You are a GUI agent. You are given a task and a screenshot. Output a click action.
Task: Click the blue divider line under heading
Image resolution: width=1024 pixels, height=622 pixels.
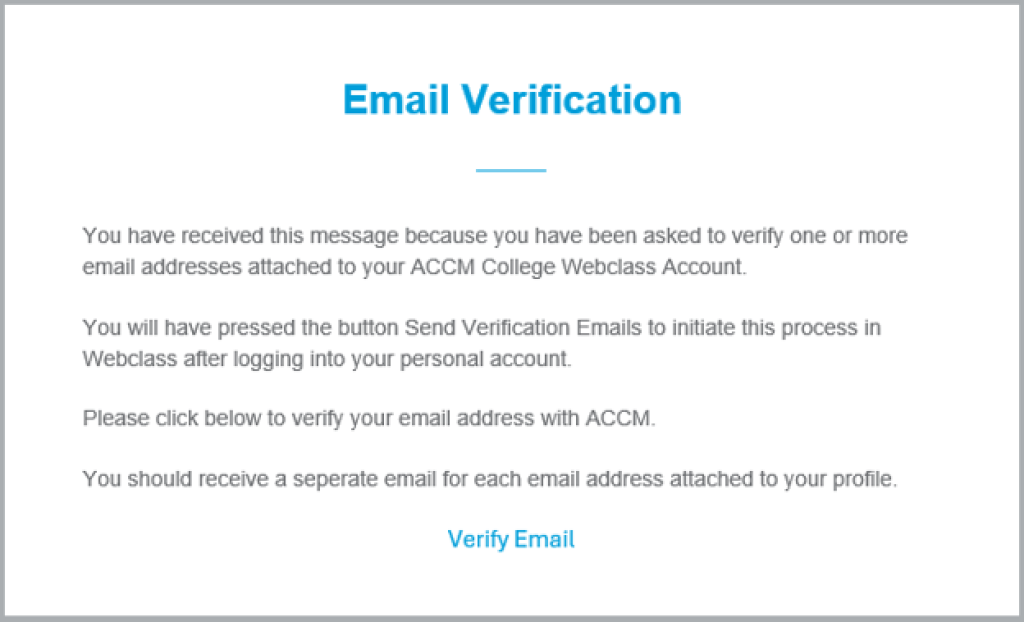click(x=511, y=171)
